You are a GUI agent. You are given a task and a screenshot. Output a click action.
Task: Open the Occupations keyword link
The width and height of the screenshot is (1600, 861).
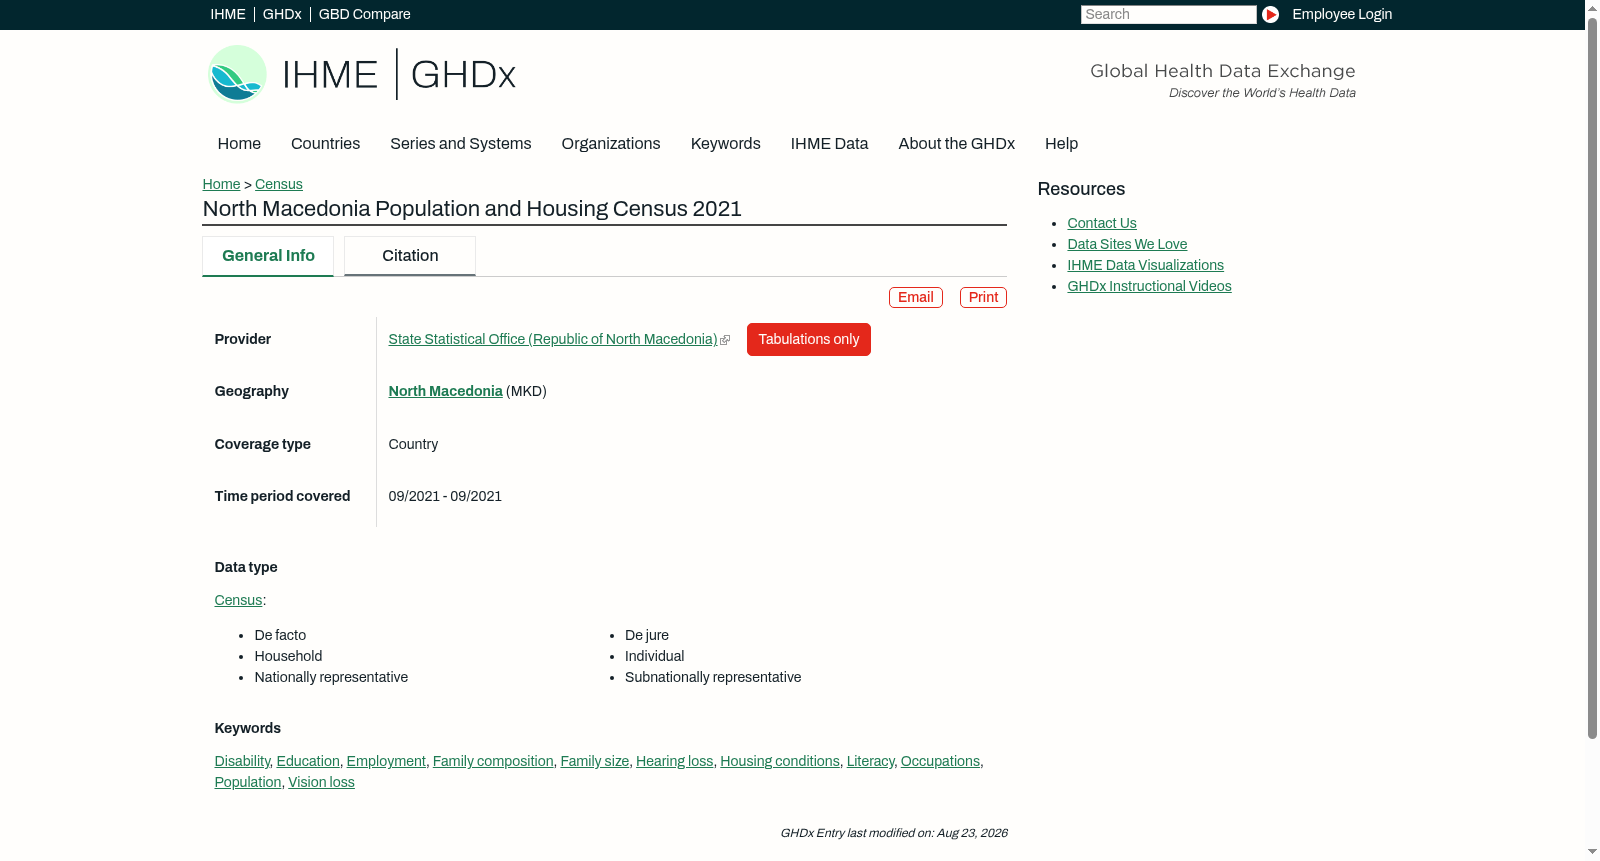click(x=940, y=761)
